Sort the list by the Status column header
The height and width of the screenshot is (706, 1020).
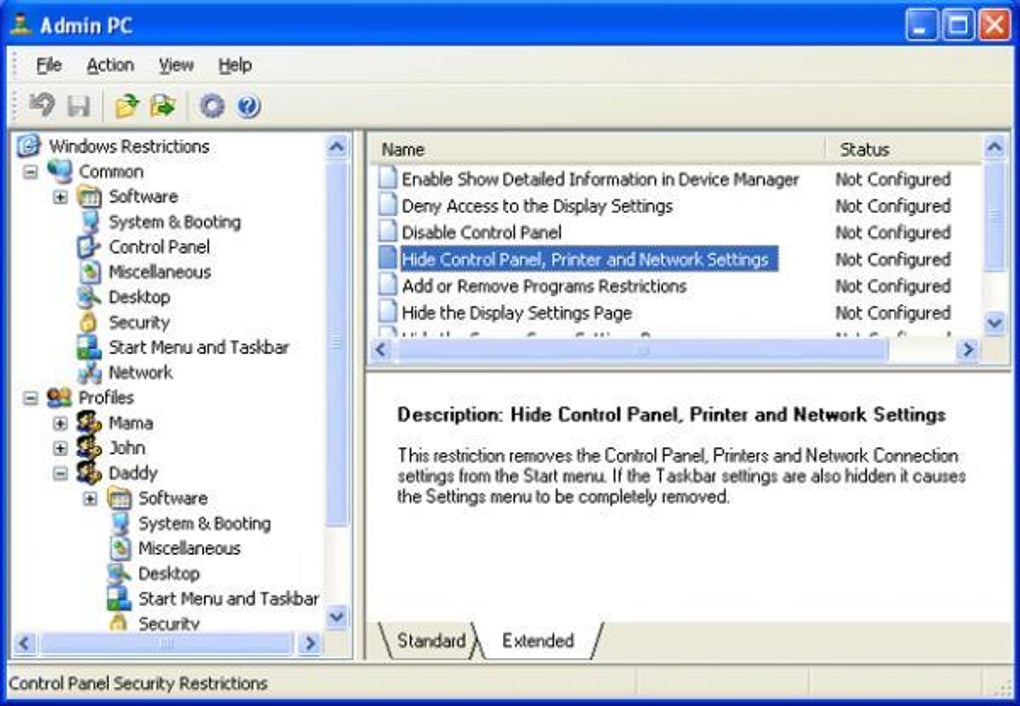[903, 149]
